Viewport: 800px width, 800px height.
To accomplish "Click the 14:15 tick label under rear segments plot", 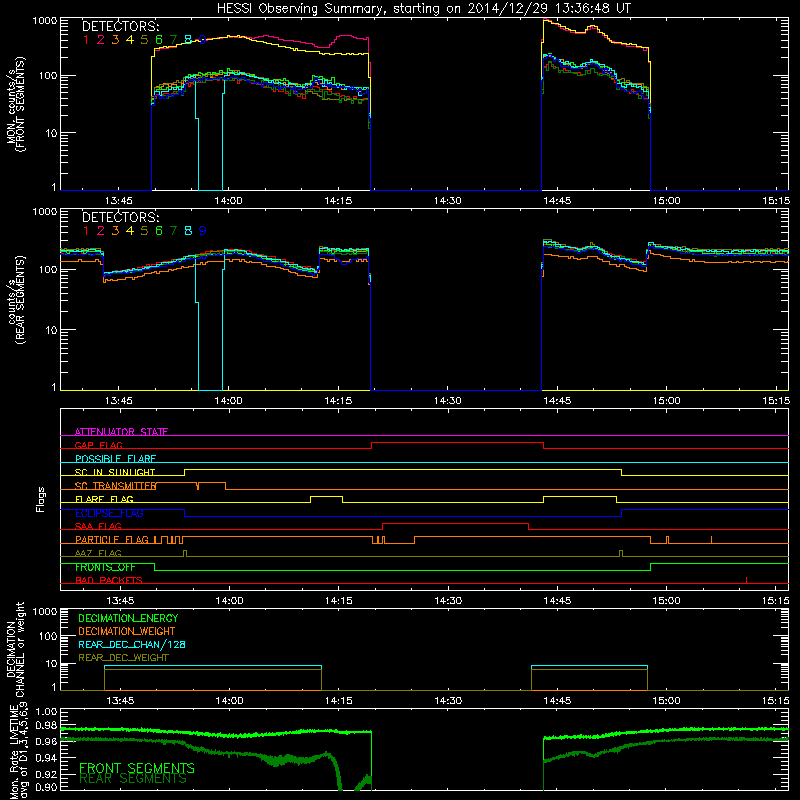I will 338,401.
